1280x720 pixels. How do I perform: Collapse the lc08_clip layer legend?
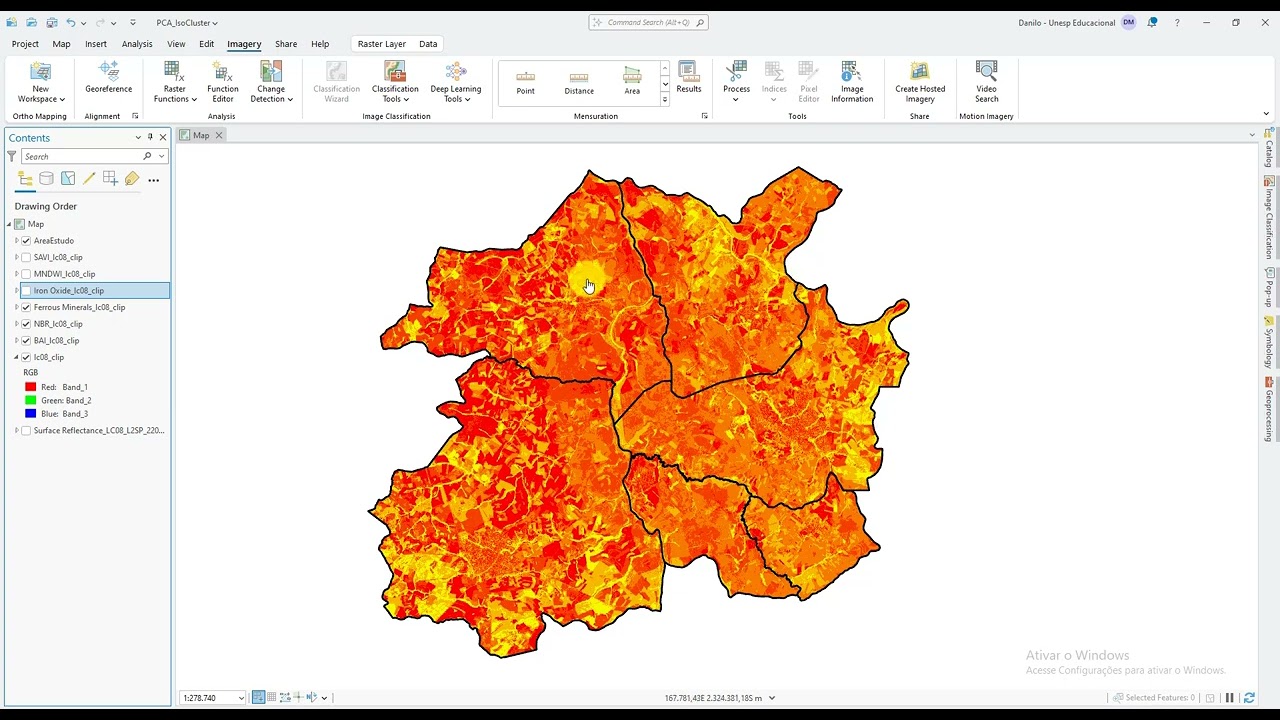coord(16,357)
